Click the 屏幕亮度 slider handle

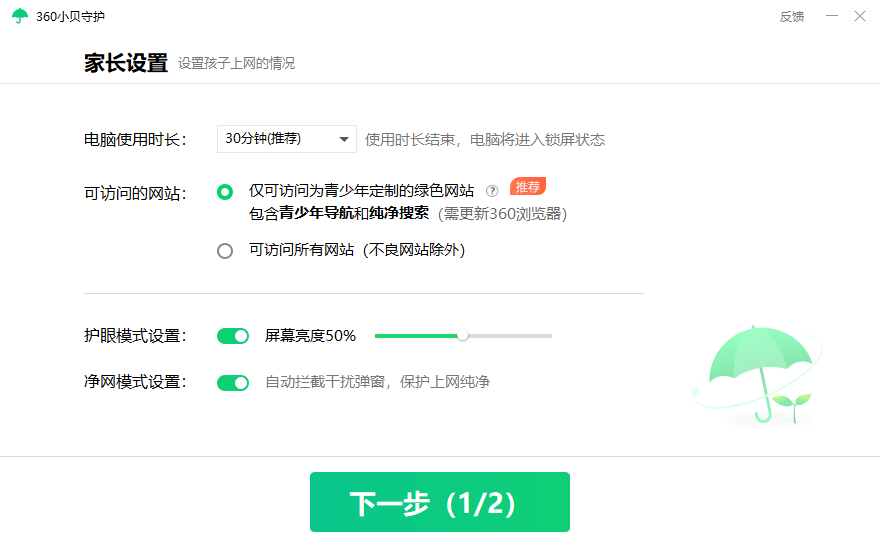coord(462,336)
